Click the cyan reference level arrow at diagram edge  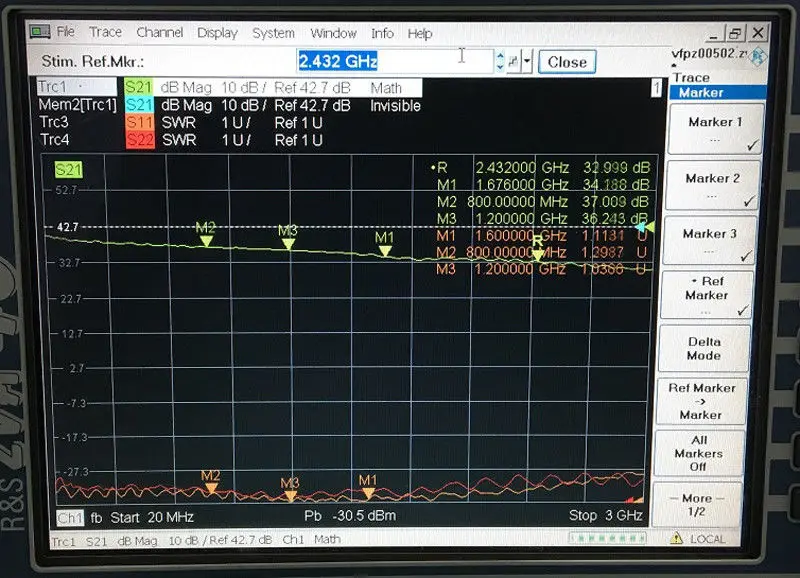tap(645, 227)
